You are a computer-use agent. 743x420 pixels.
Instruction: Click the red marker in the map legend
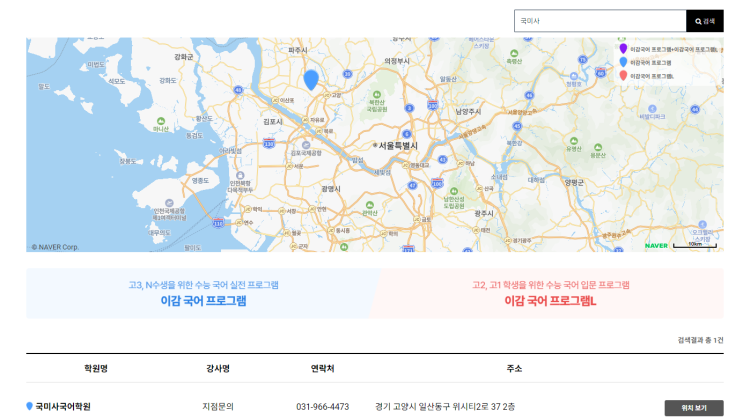point(623,75)
